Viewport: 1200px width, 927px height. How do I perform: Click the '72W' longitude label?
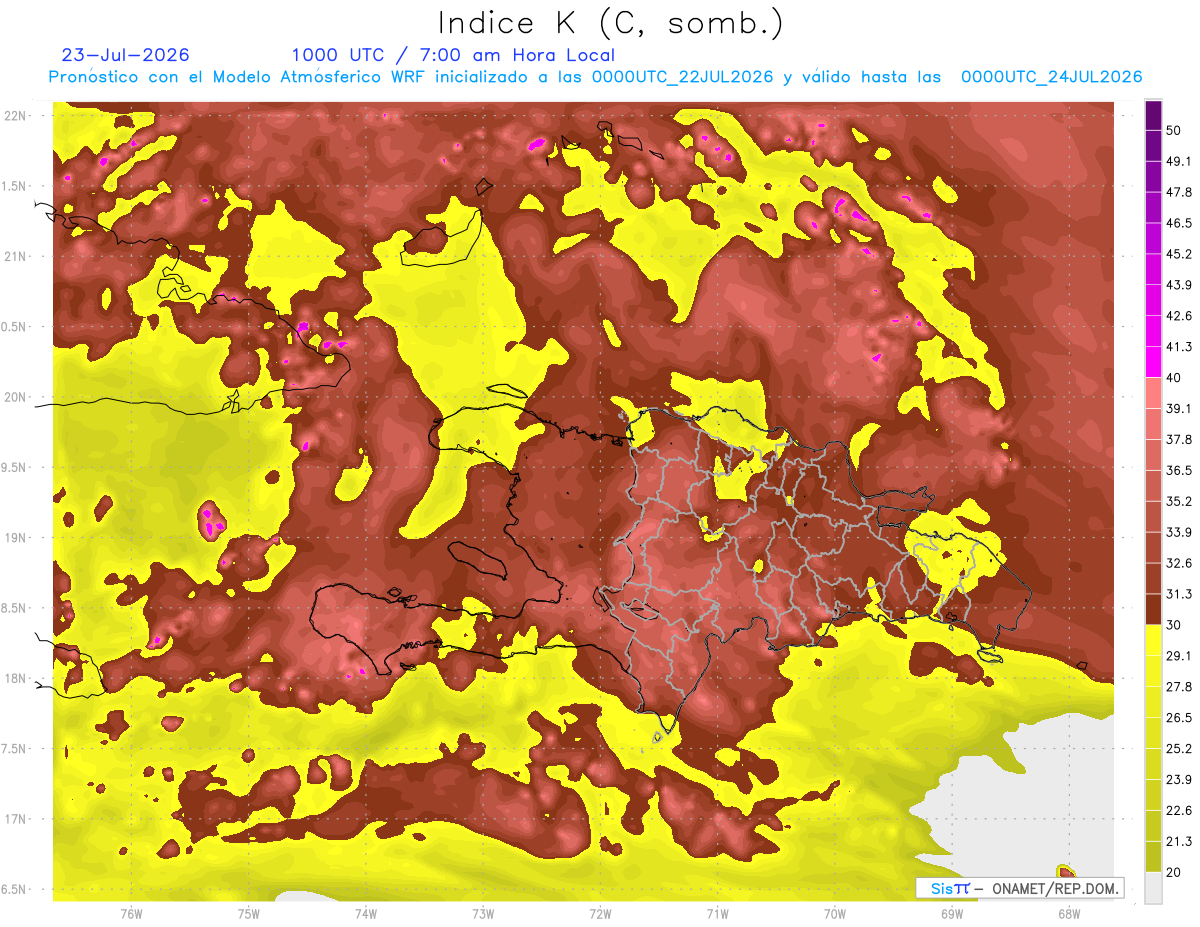click(600, 913)
